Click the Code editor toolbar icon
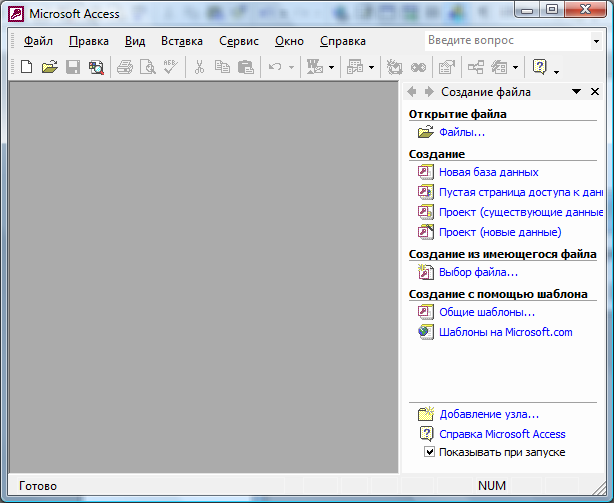The height and width of the screenshot is (503, 614). tap(394, 67)
